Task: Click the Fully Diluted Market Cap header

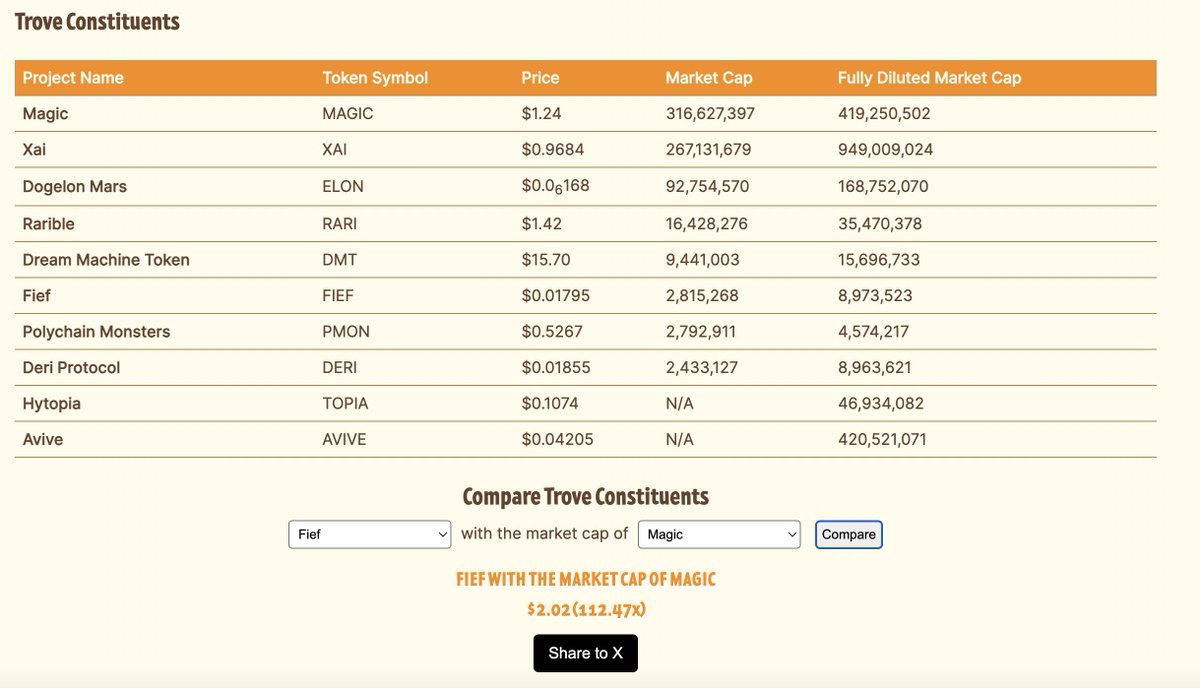Action: pos(929,78)
